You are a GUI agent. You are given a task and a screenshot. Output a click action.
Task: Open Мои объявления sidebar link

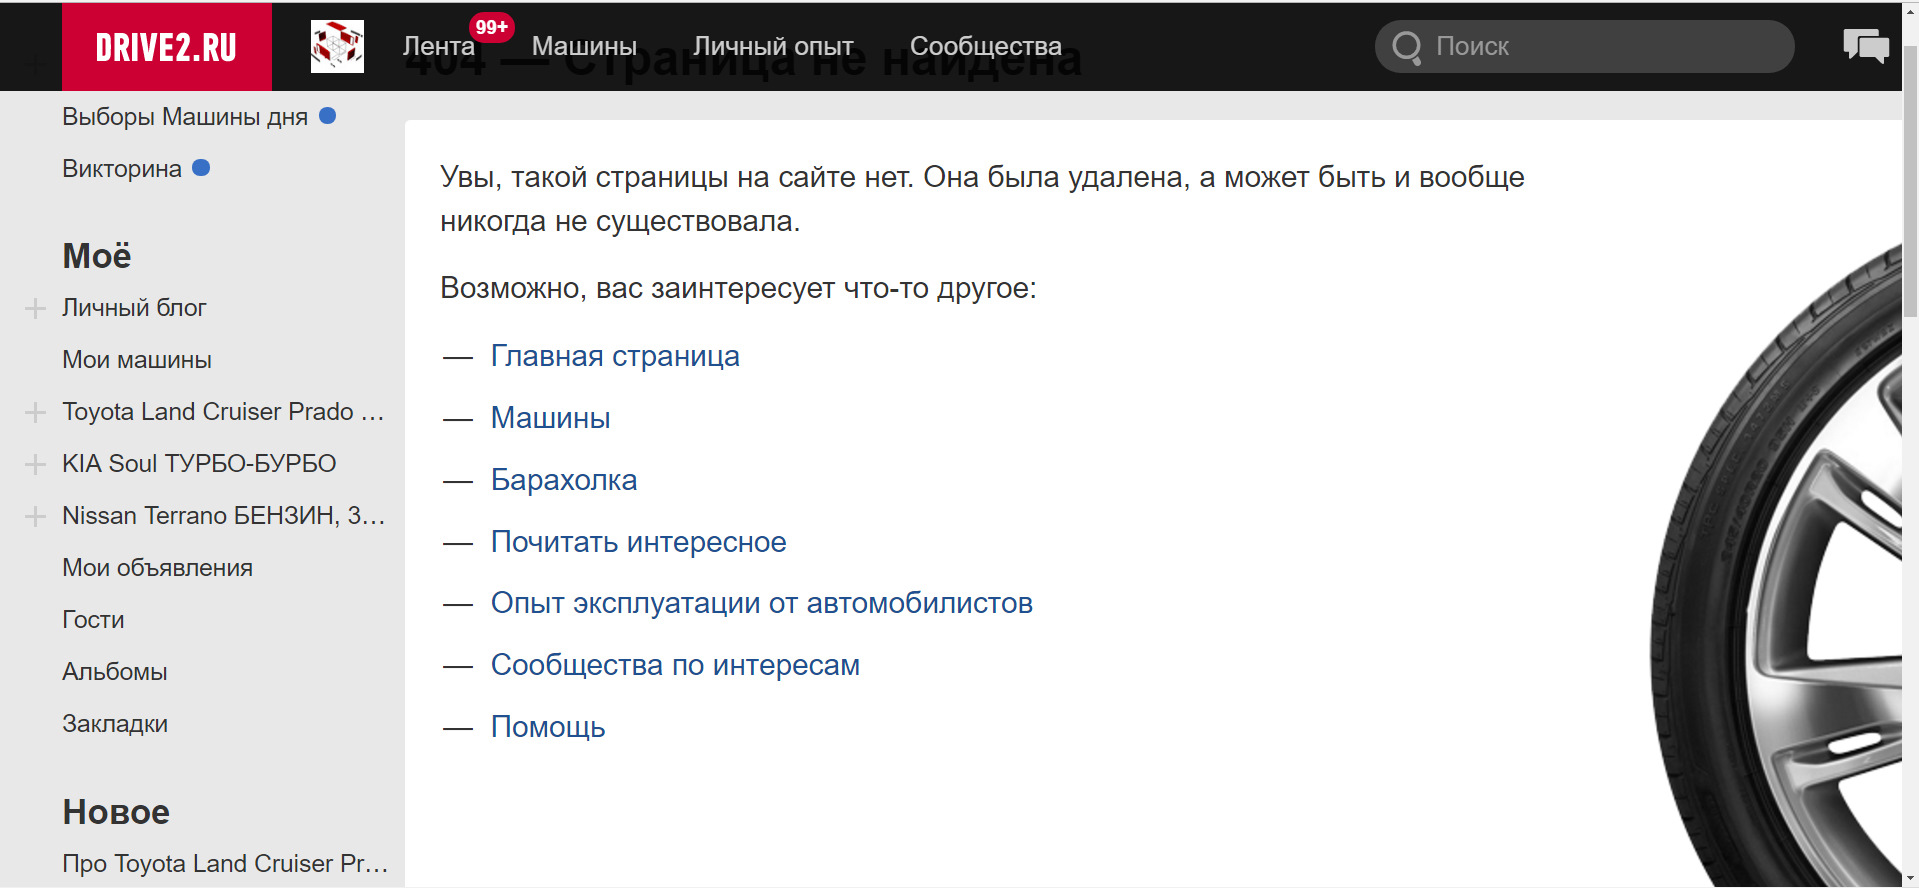[157, 568]
